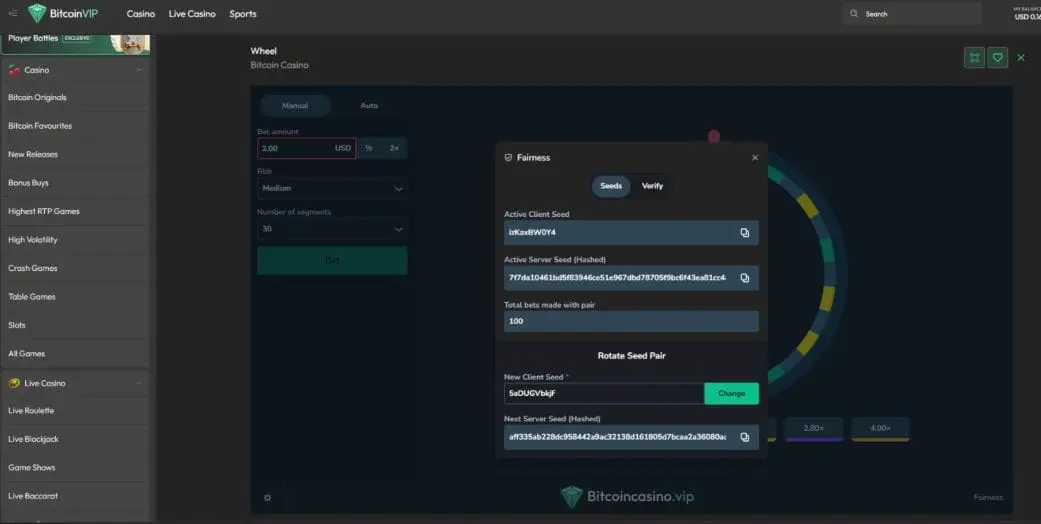Copy the Active Server Seed hash

click(x=744, y=278)
